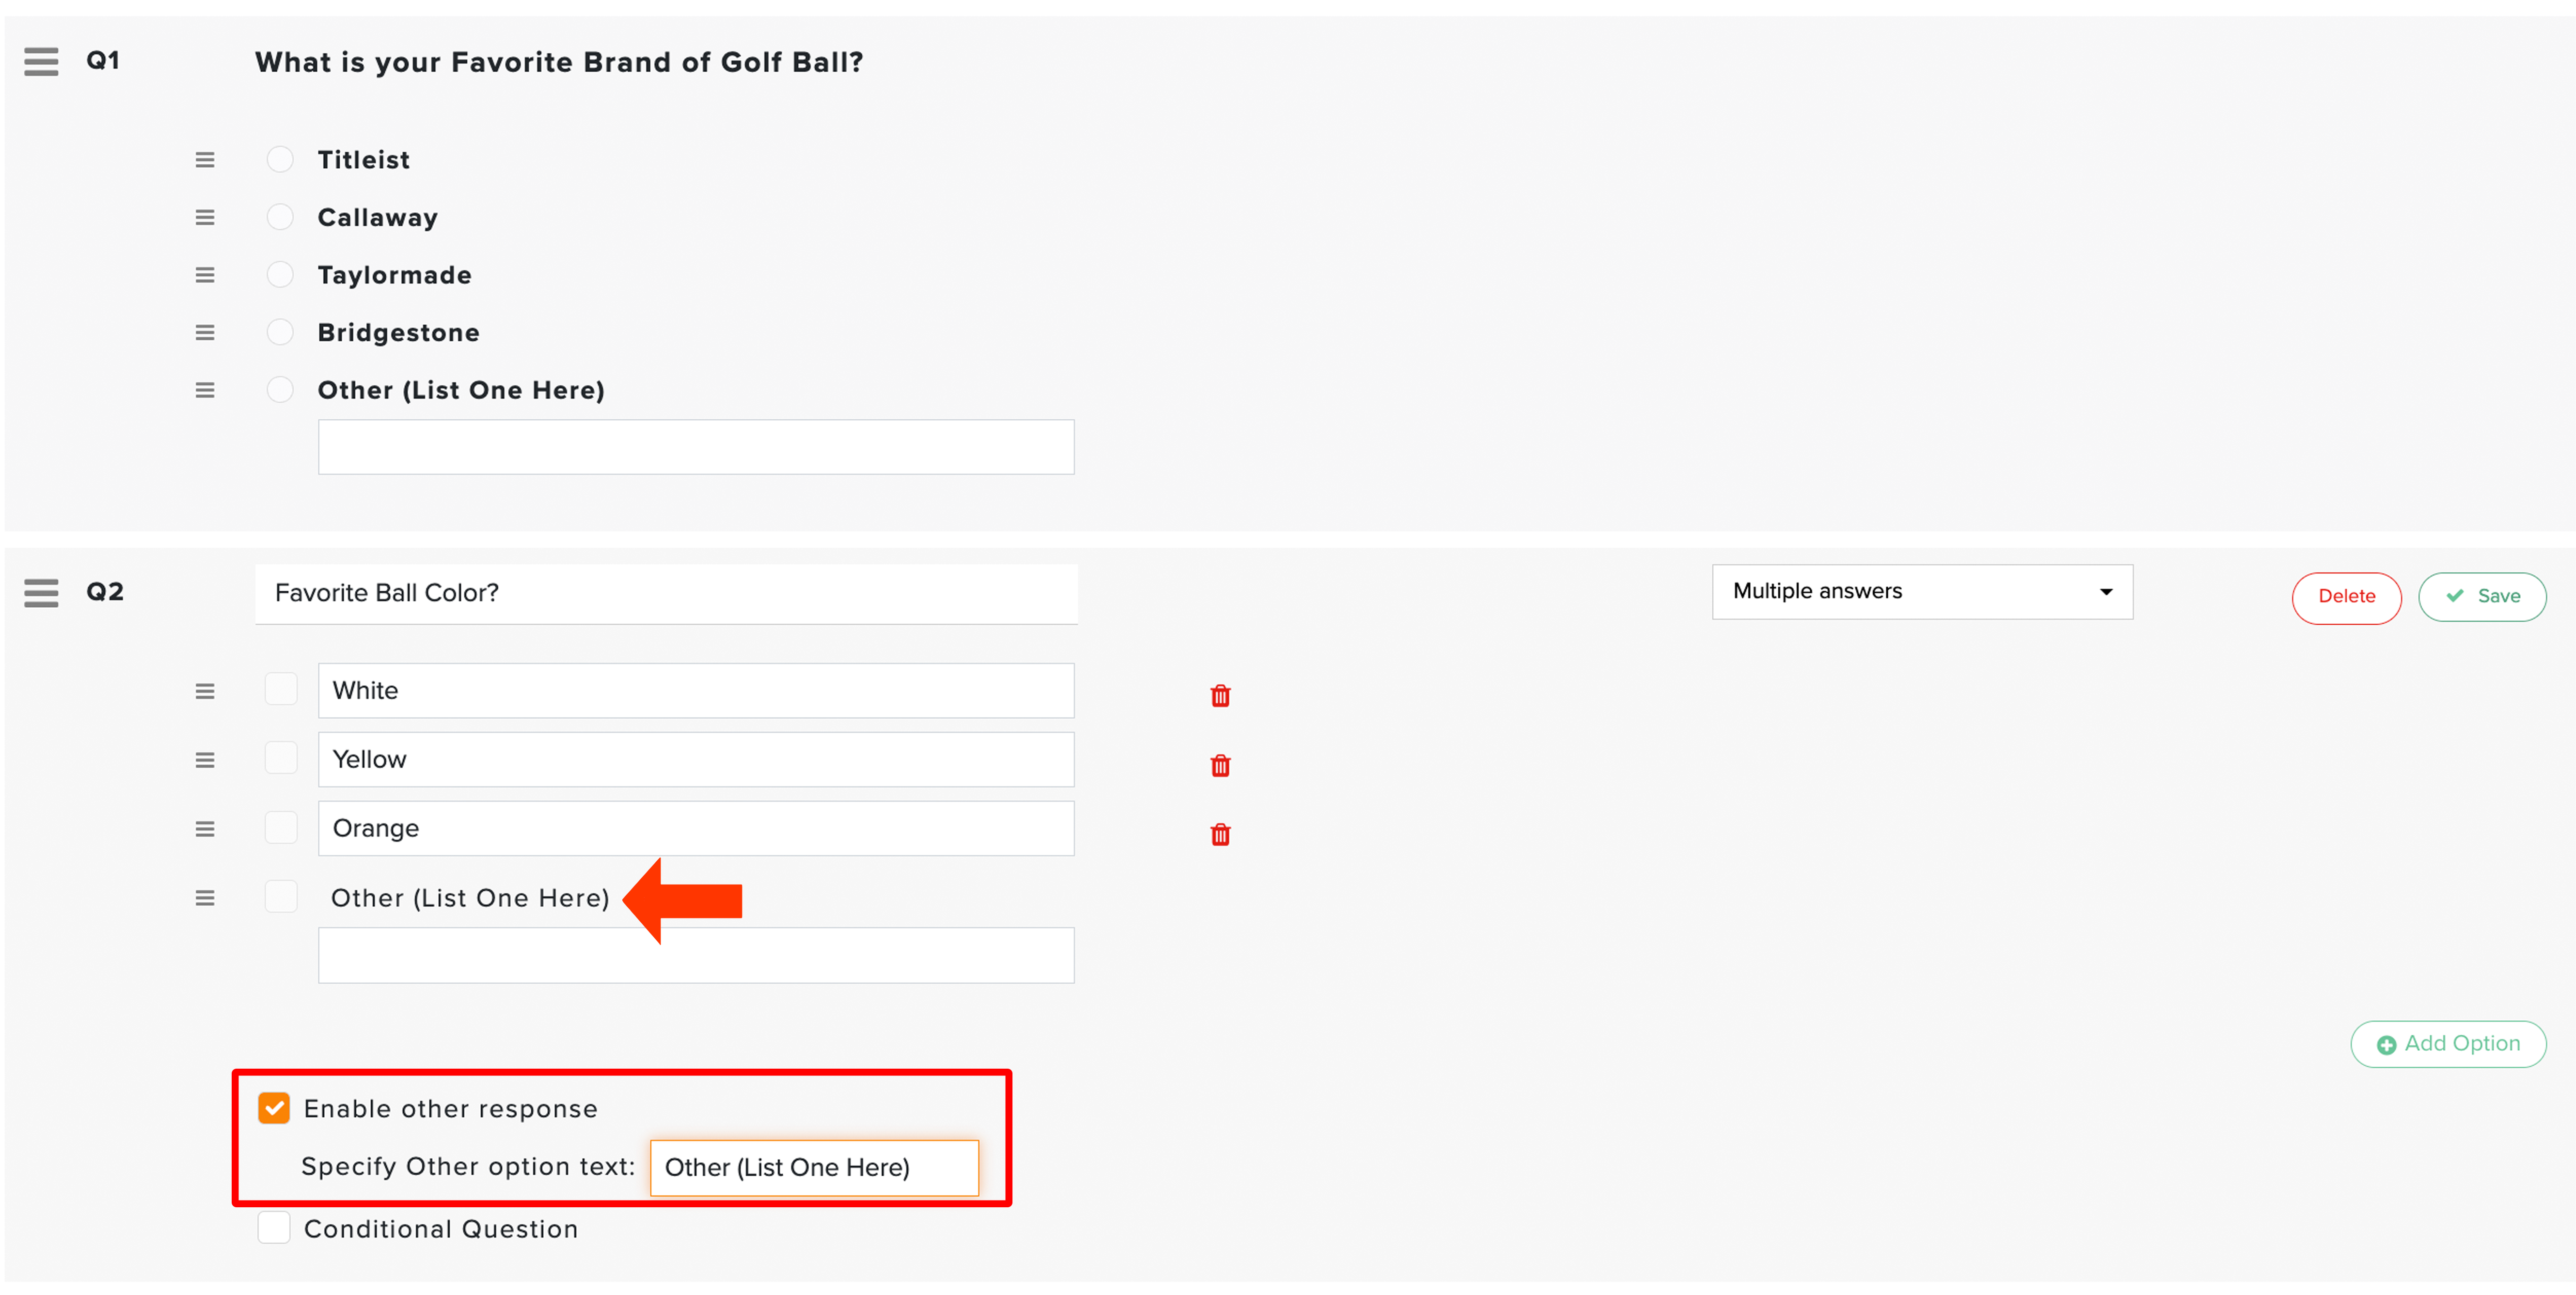Click Q2 reorder handle icon
Image resolution: width=2576 pixels, height=1295 pixels.
(x=41, y=593)
